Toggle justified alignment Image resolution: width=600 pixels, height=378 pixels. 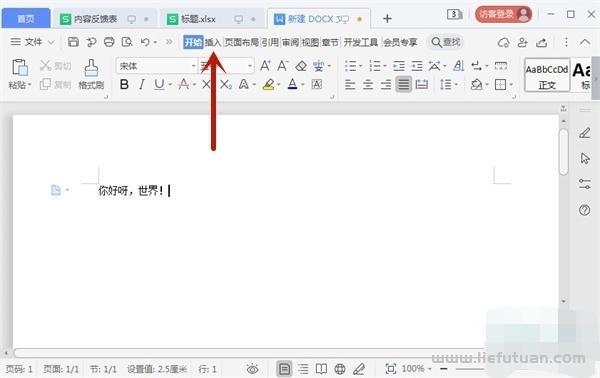[x=403, y=84]
